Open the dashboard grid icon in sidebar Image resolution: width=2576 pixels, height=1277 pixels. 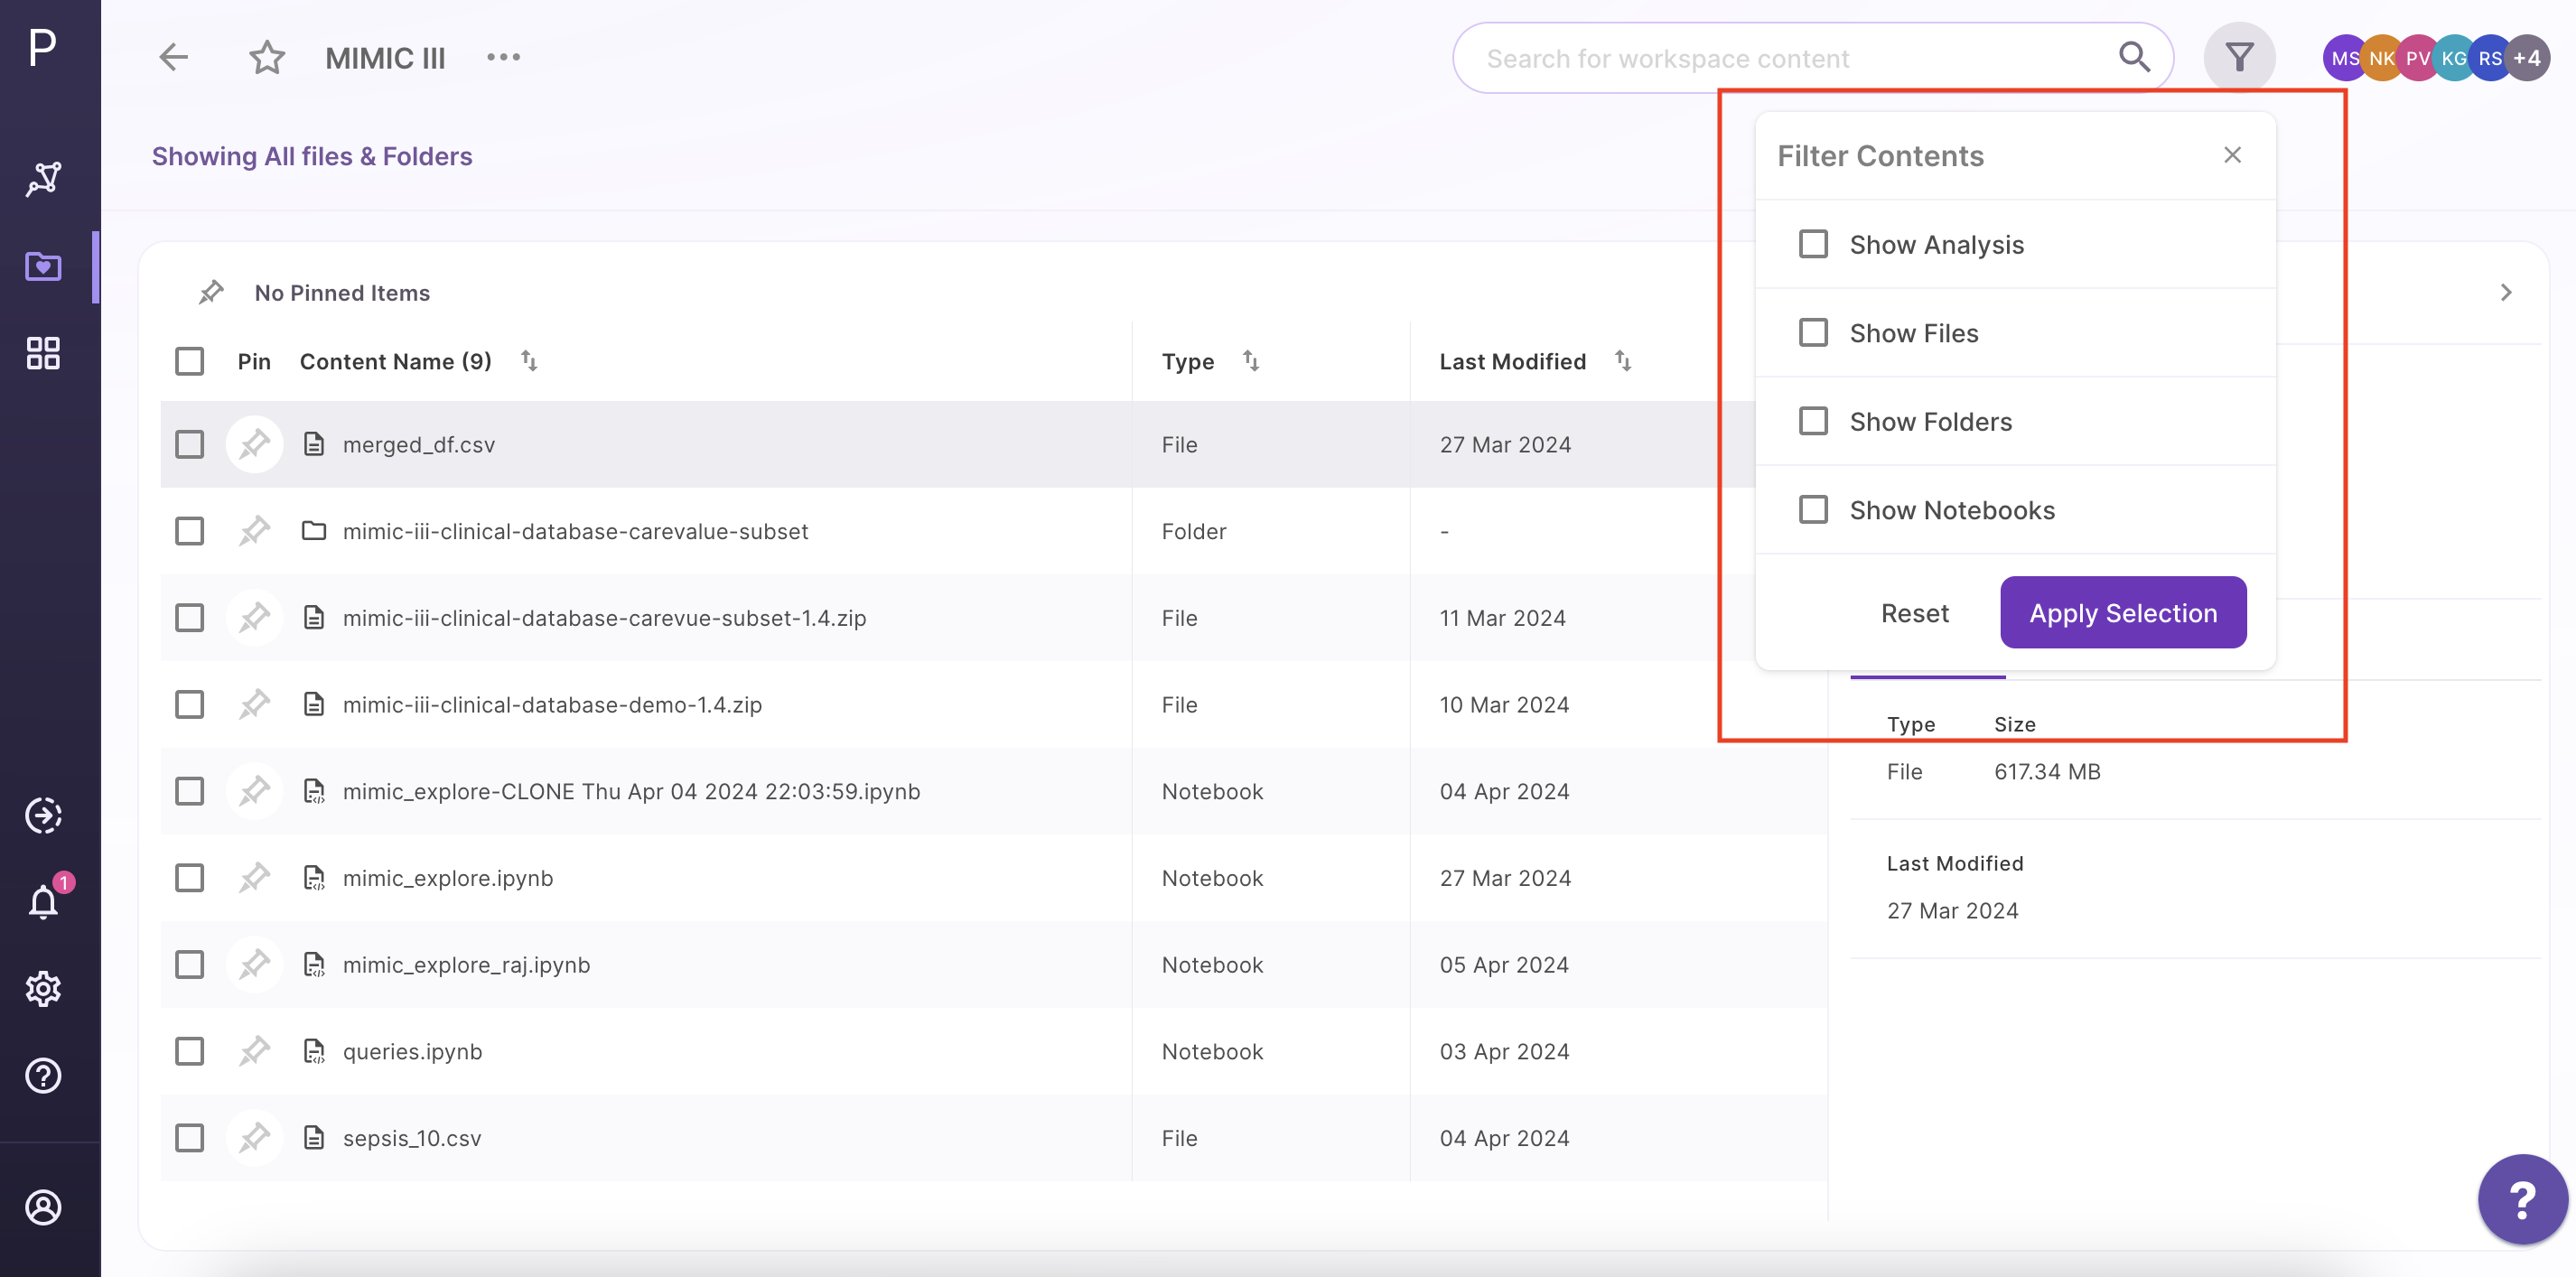coord(43,353)
